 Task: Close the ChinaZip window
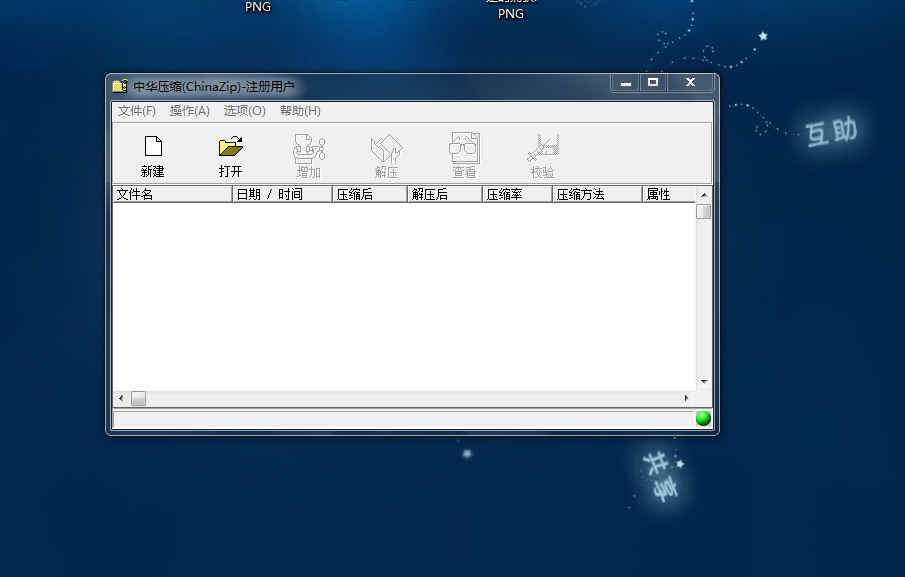point(690,83)
